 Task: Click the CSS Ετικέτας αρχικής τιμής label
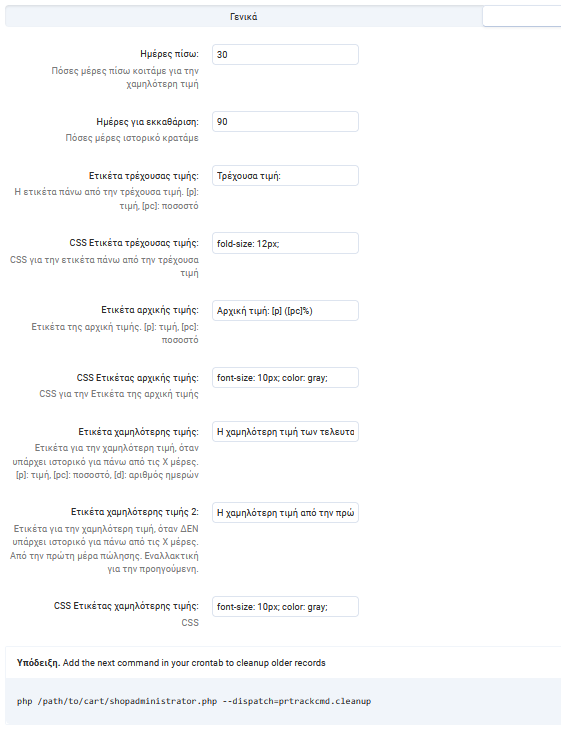pyautogui.click(x=137, y=377)
